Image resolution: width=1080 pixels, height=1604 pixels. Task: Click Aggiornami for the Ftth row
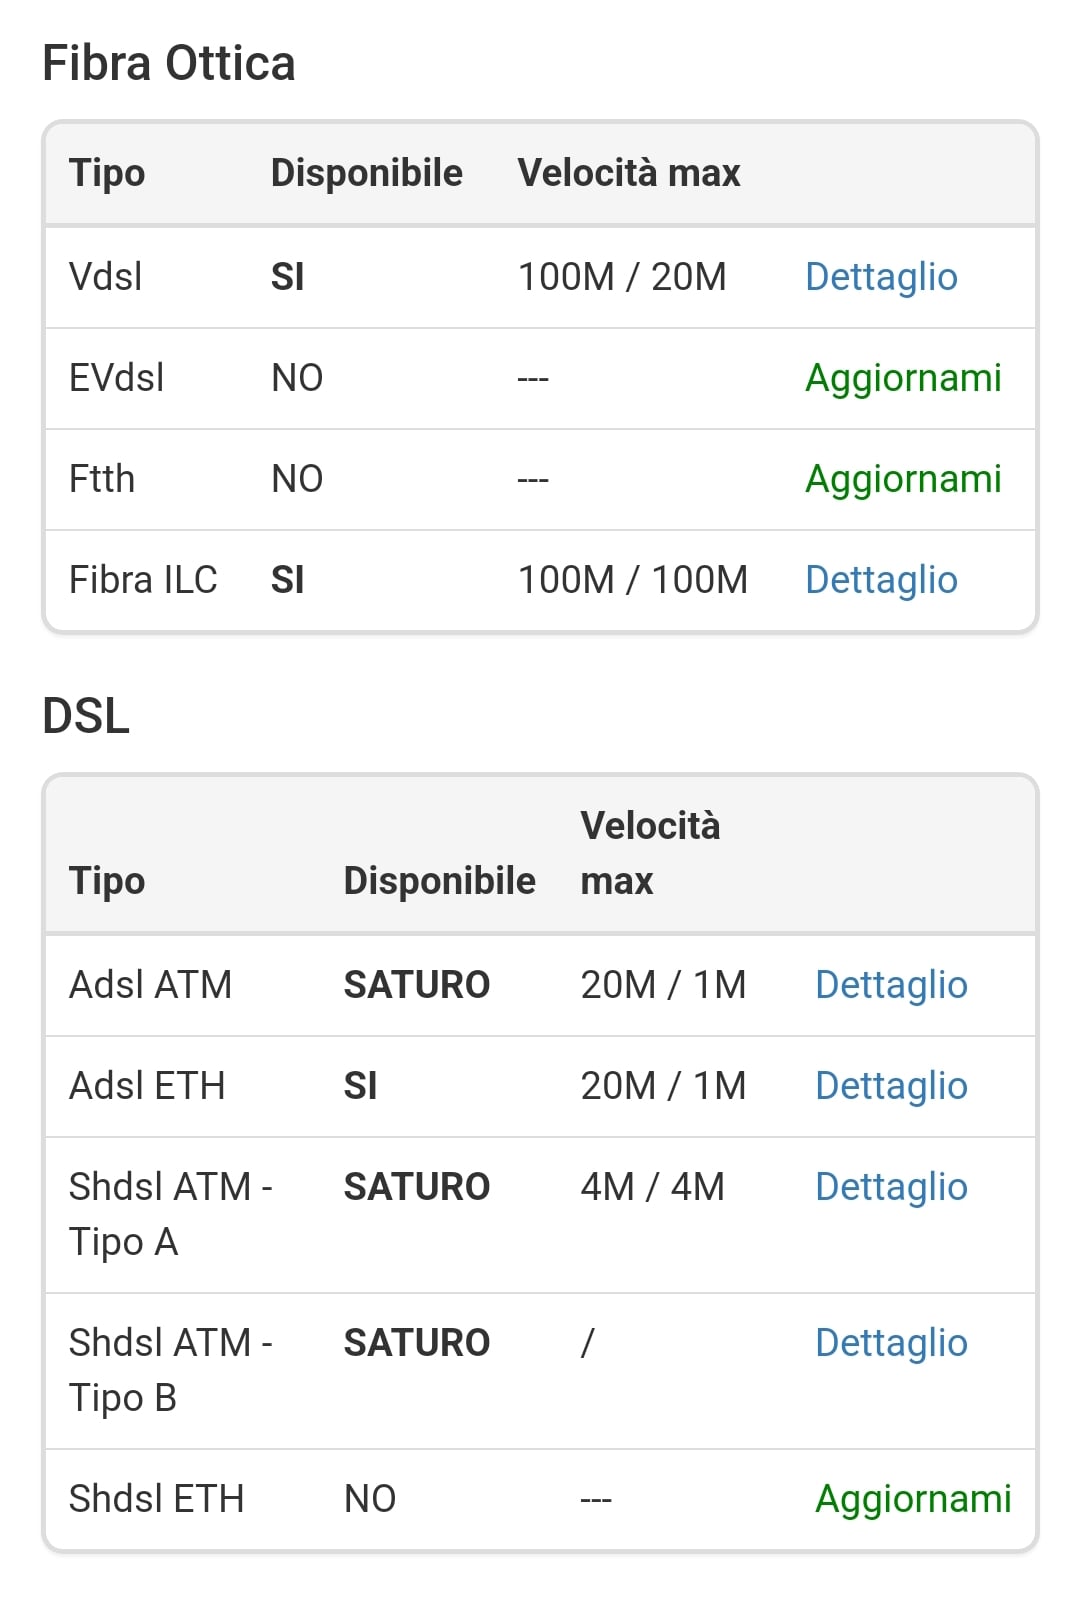point(903,479)
